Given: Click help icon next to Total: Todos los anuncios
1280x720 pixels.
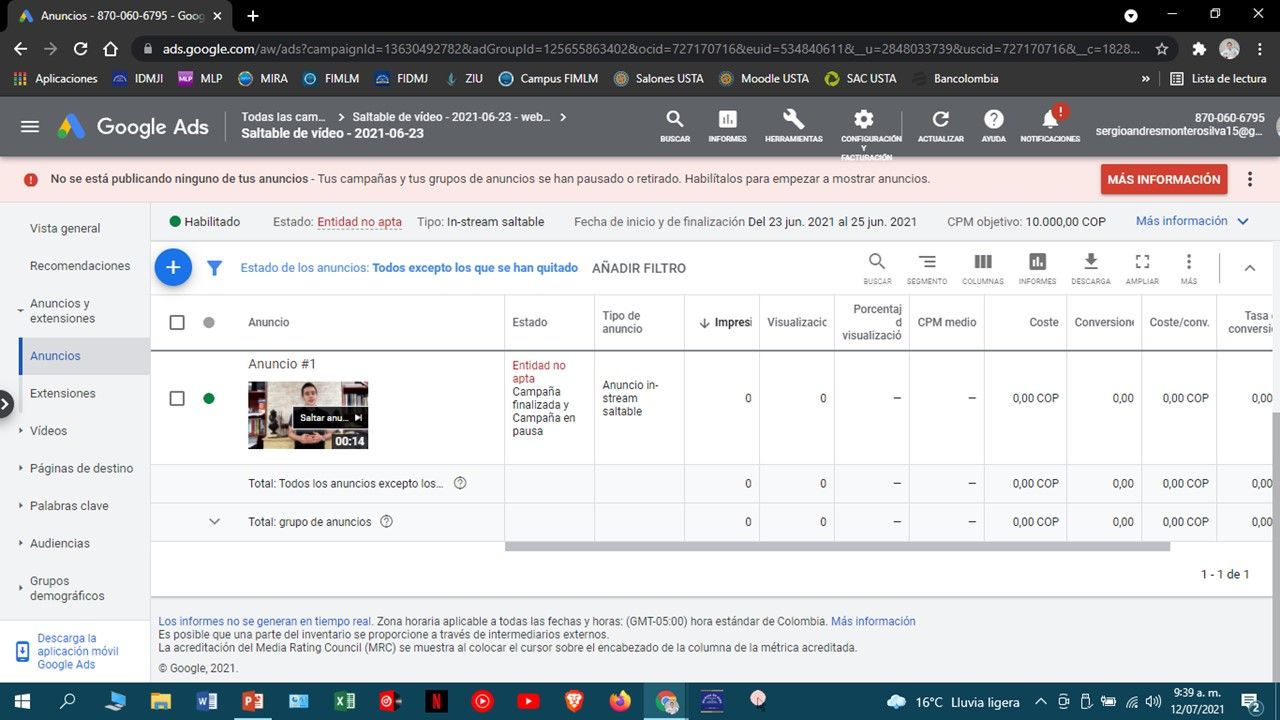Looking at the screenshot, I should click(460, 483).
